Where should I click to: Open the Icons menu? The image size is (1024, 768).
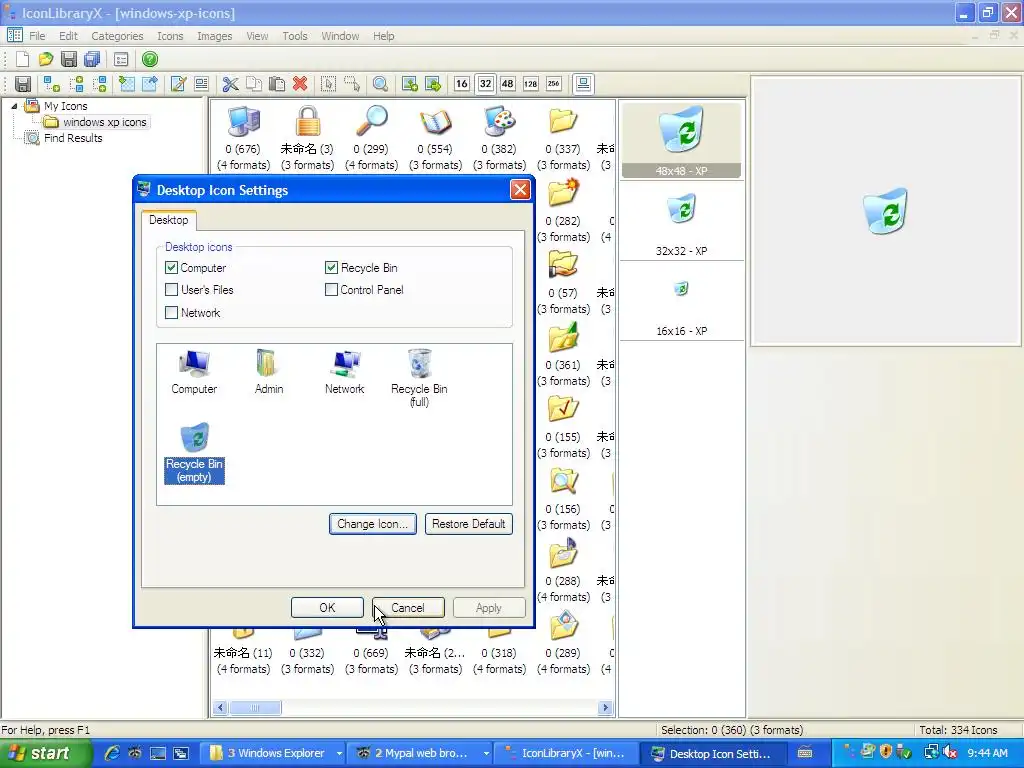[170, 36]
